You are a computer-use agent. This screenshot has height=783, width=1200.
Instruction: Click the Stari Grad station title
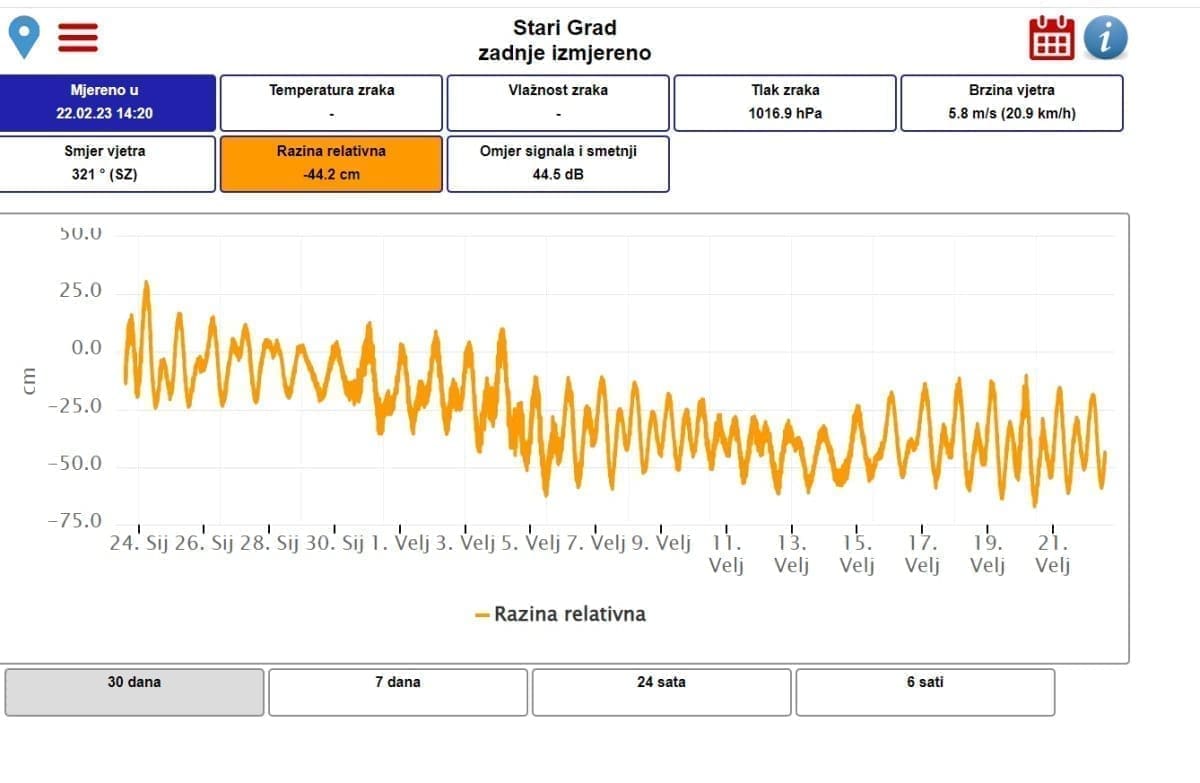[564, 28]
